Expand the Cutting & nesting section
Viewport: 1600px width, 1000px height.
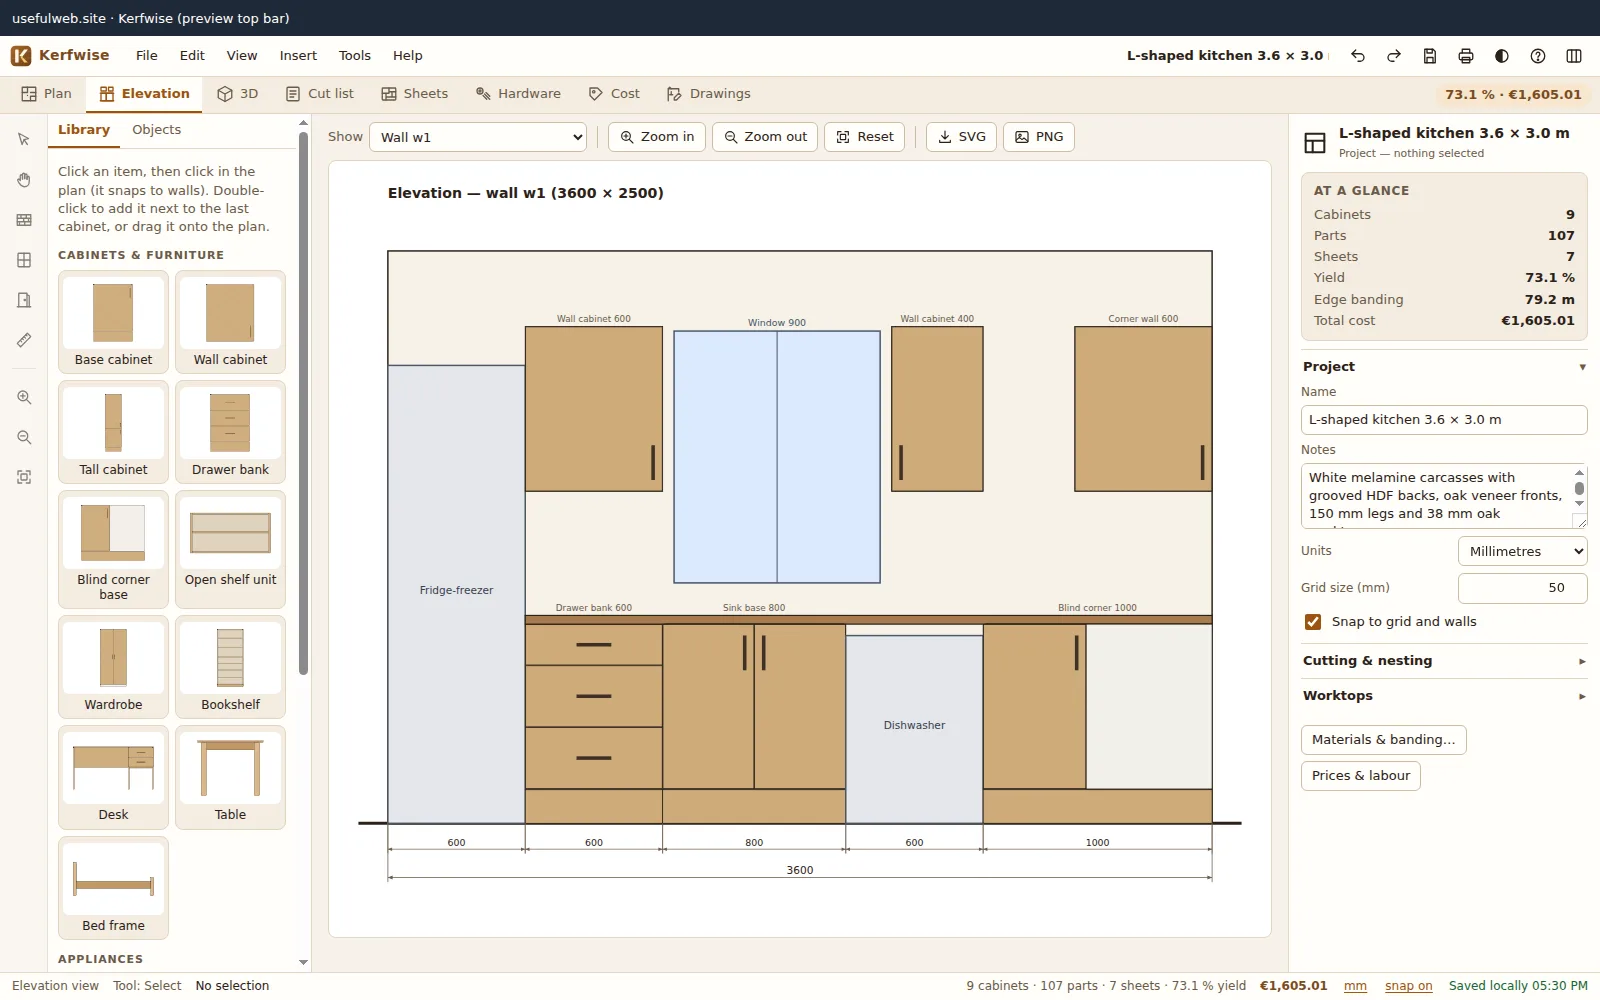pos(1444,661)
